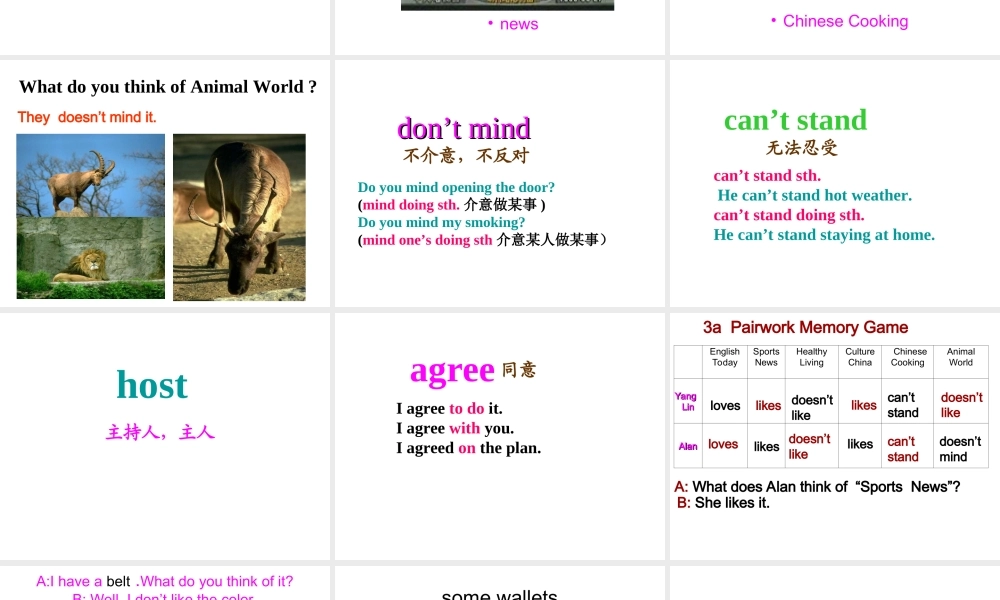
Task: Select the red "They doesn't mind it." text
Action: (87, 117)
